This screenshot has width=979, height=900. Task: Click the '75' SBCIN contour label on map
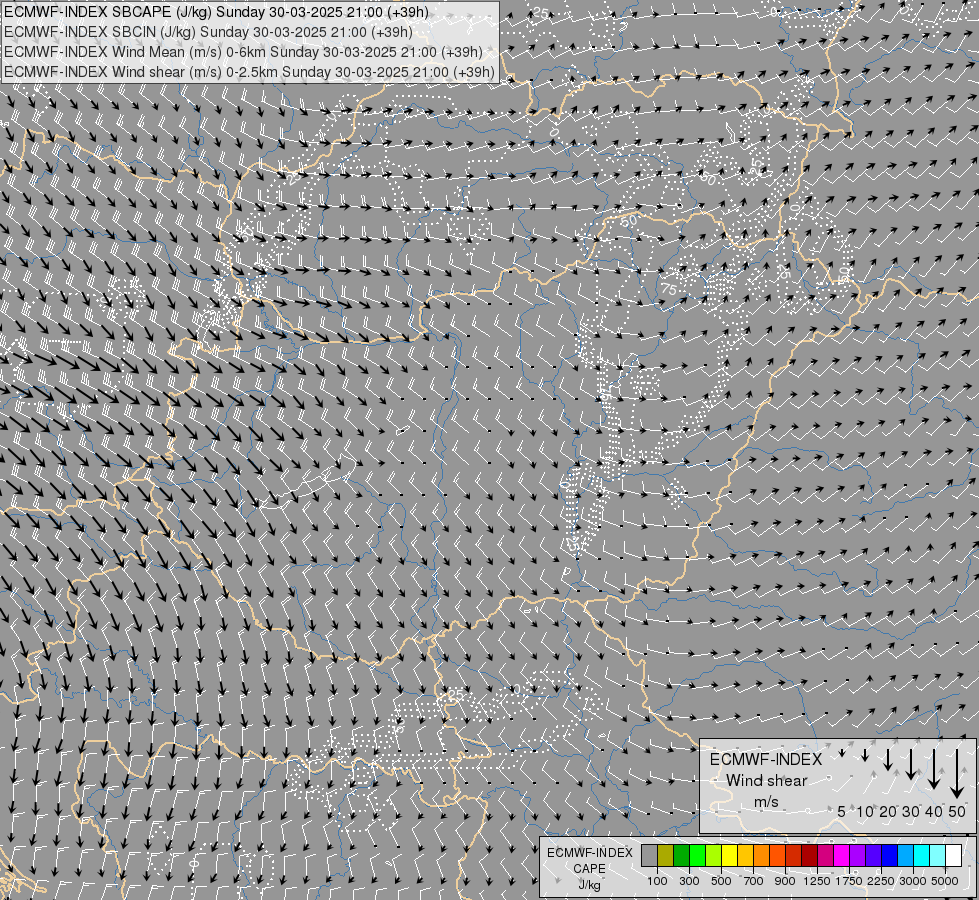(x=669, y=289)
